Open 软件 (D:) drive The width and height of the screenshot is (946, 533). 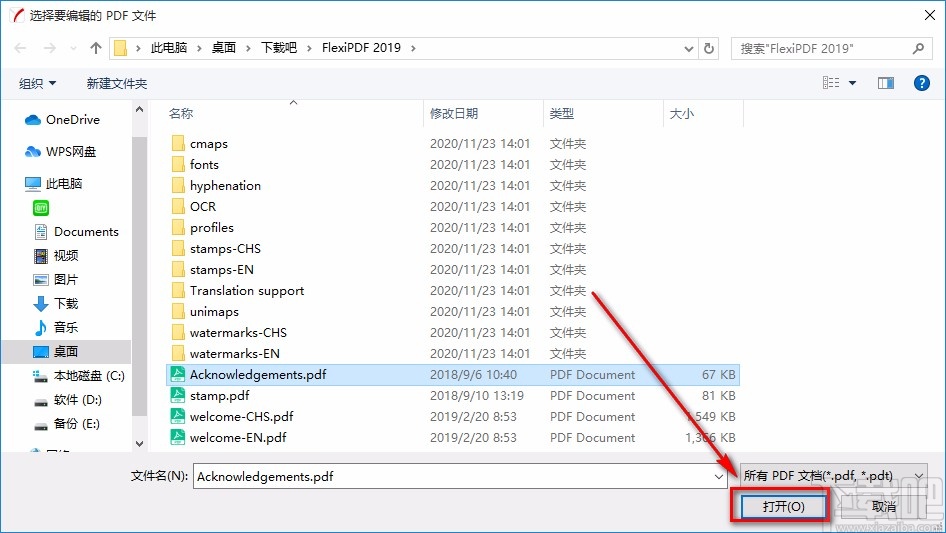point(68,400)
